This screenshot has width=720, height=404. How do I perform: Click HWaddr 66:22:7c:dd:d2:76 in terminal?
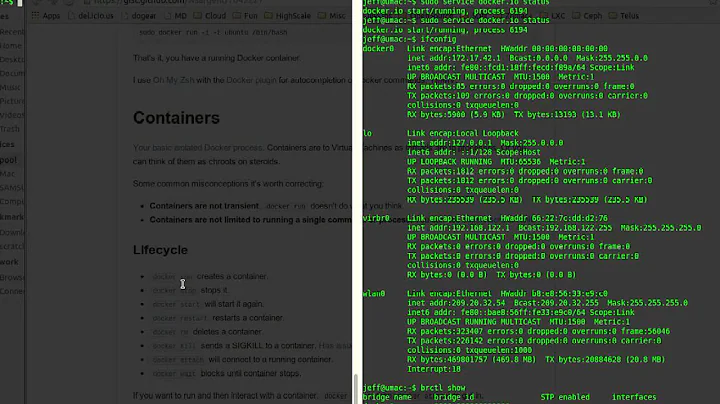click(554, 218)
